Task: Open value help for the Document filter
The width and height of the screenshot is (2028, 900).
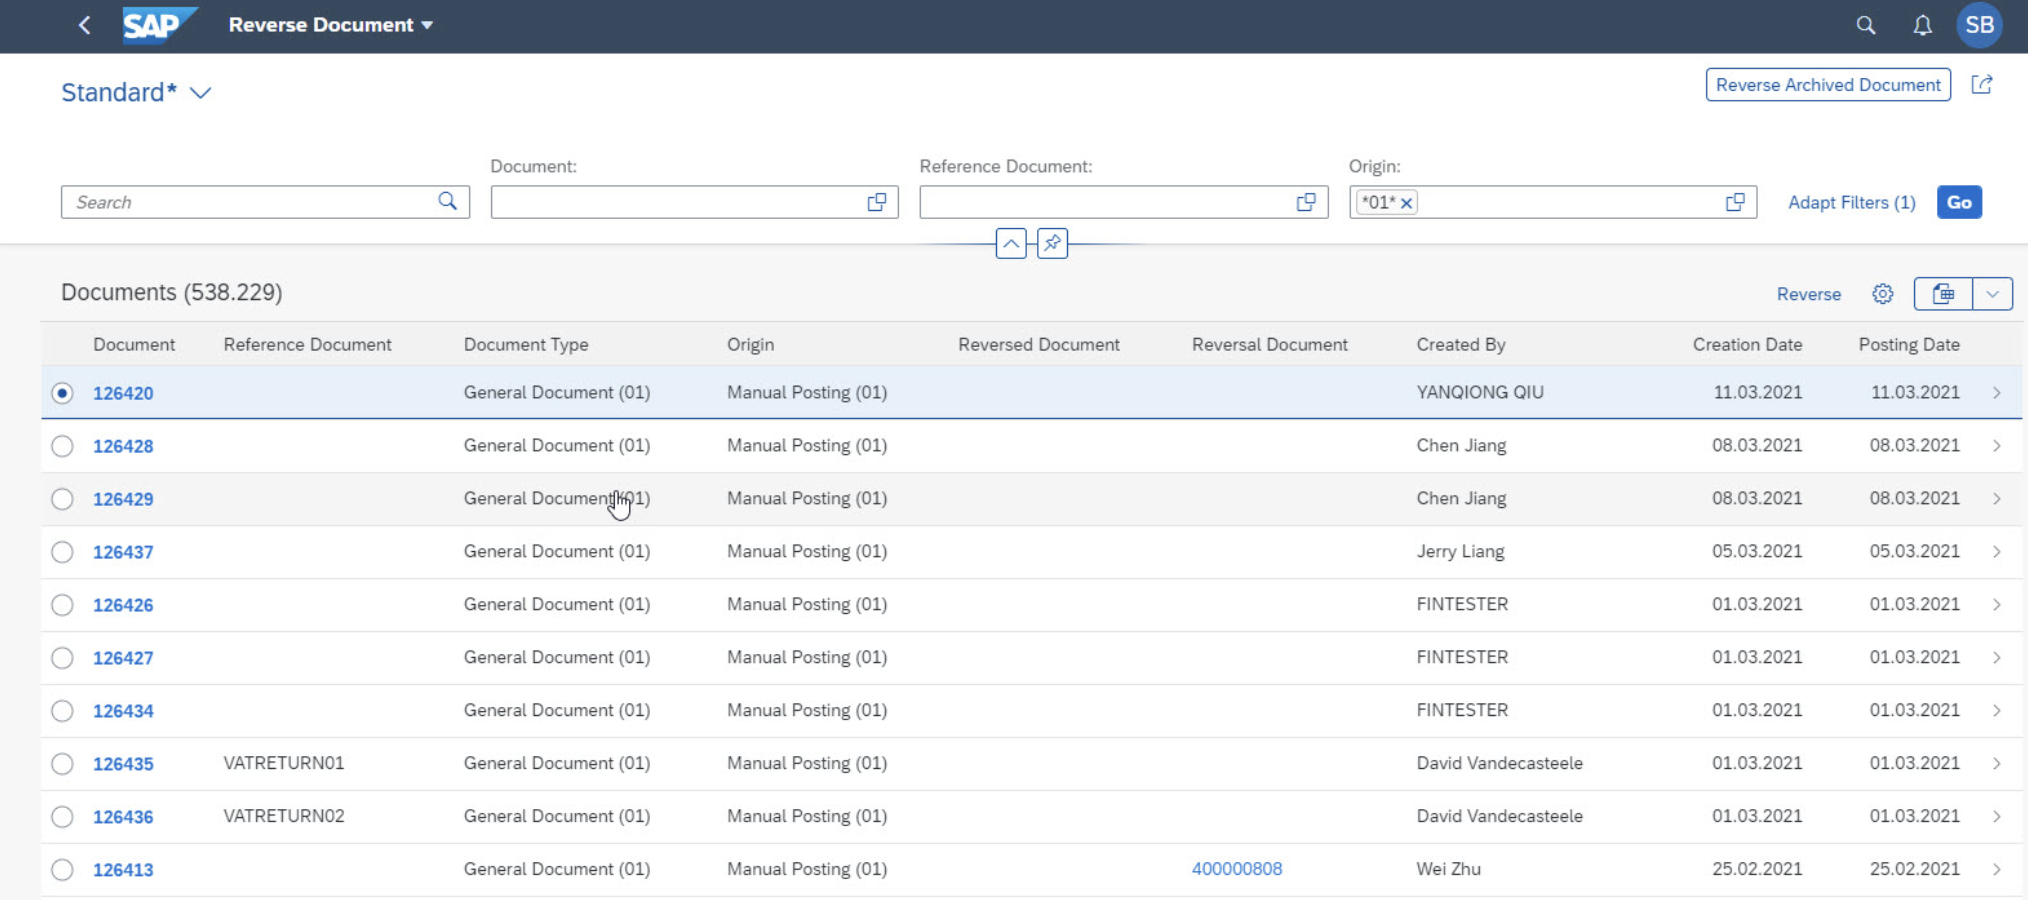Action: pos(877,202)
